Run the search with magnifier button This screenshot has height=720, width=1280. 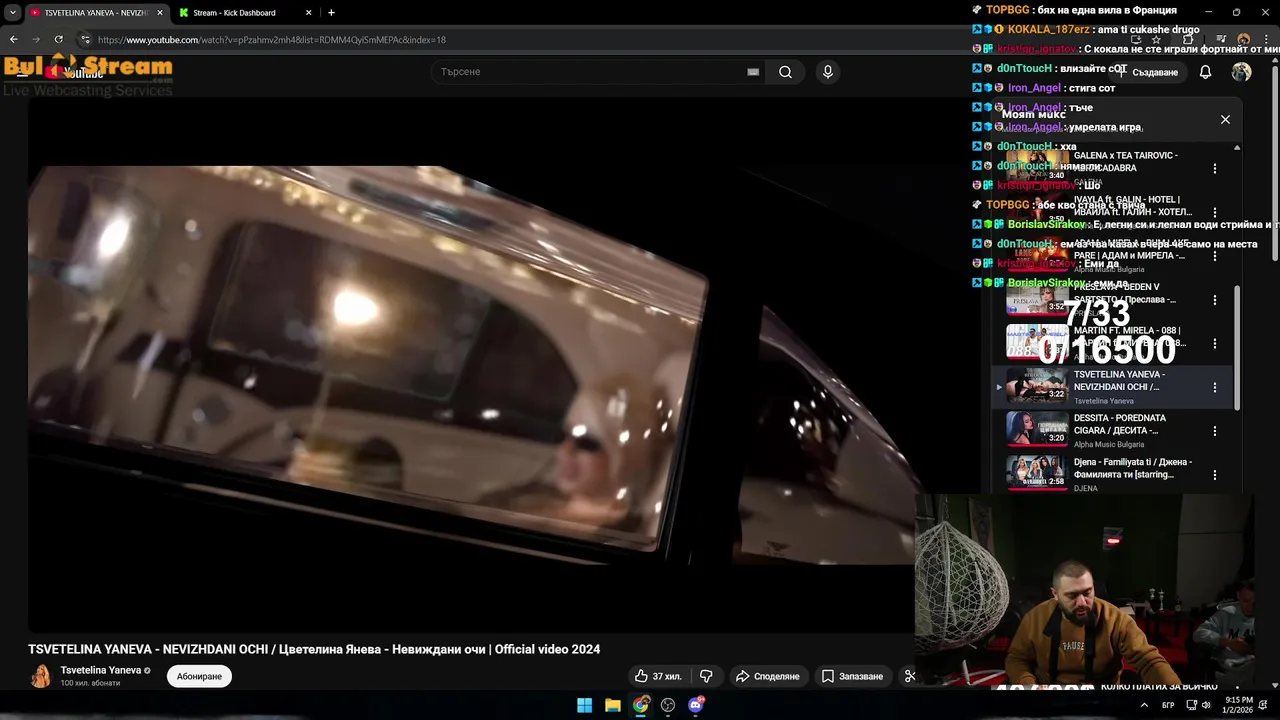[785, 72]
